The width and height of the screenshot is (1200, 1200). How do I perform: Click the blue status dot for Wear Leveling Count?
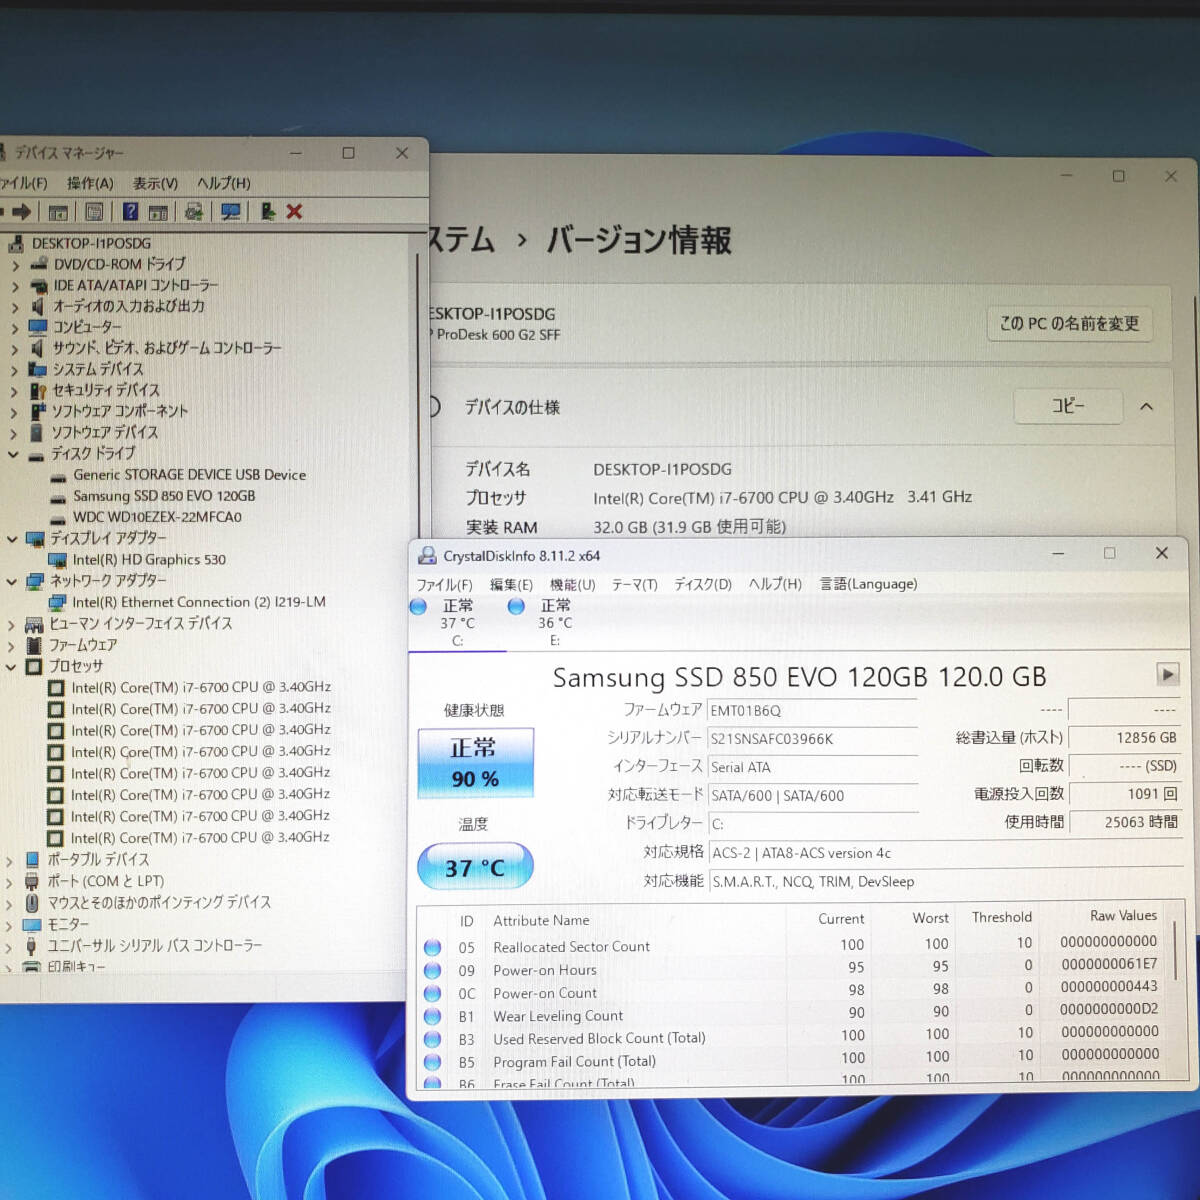(432, 1016)
